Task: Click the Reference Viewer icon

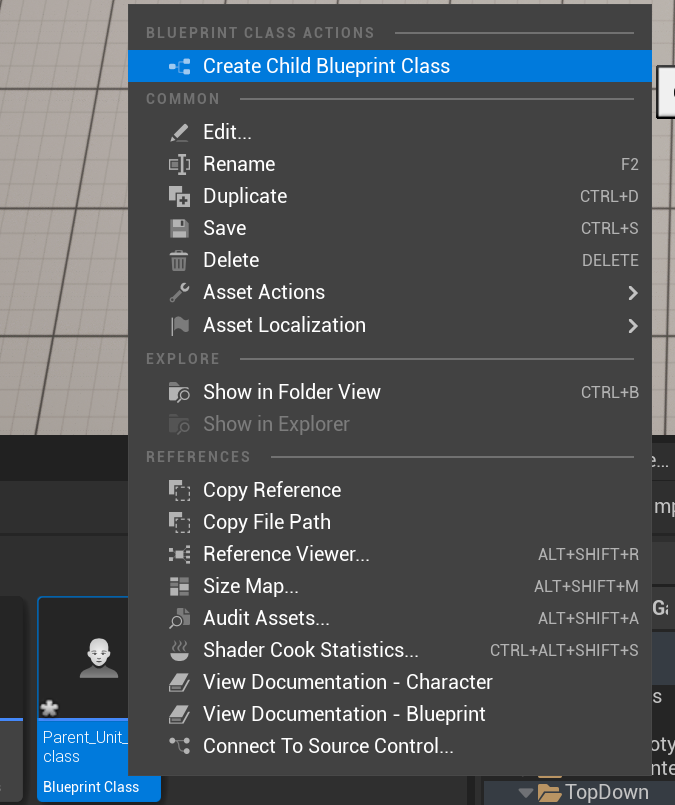Action: [180, 554]
